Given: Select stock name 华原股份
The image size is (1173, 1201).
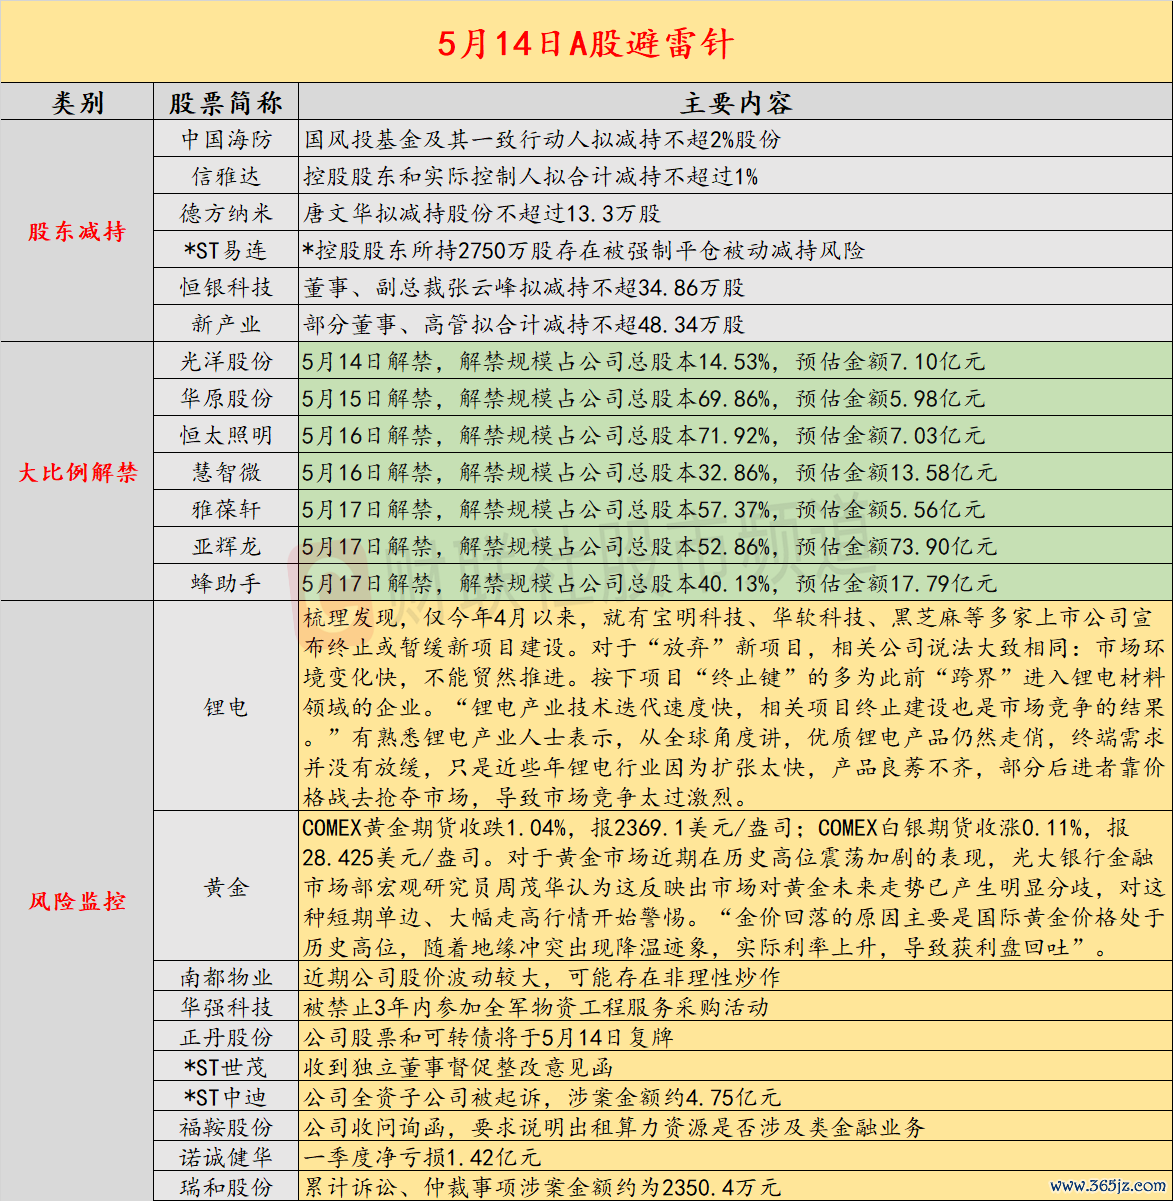Looking at the screenshot, I should pos(226,398).
